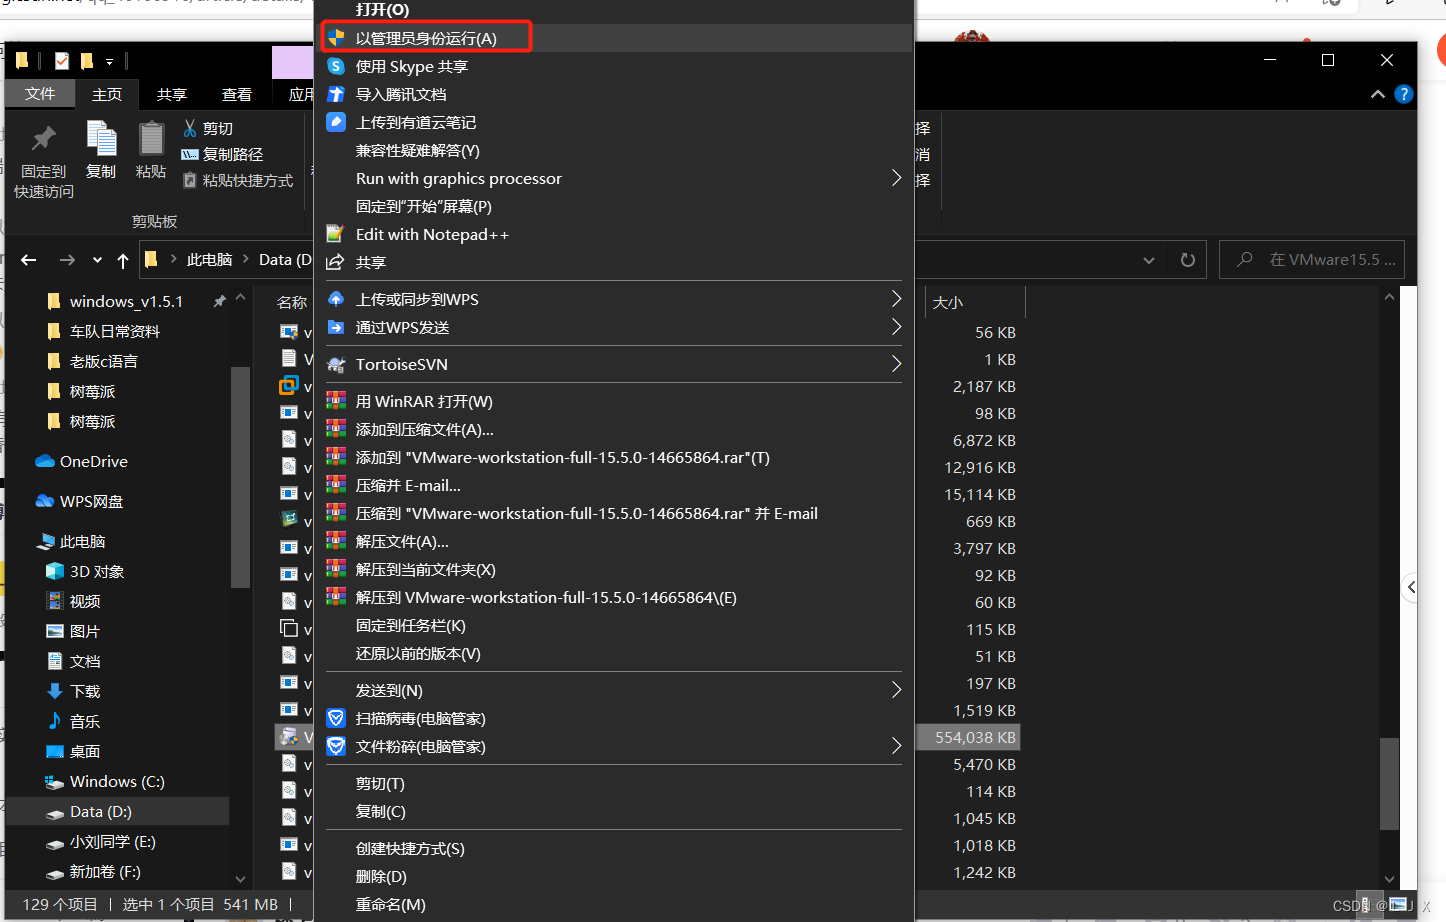
Task: Expand the TortoiseSVN submenu arrow
Action: tap(896, 364)
